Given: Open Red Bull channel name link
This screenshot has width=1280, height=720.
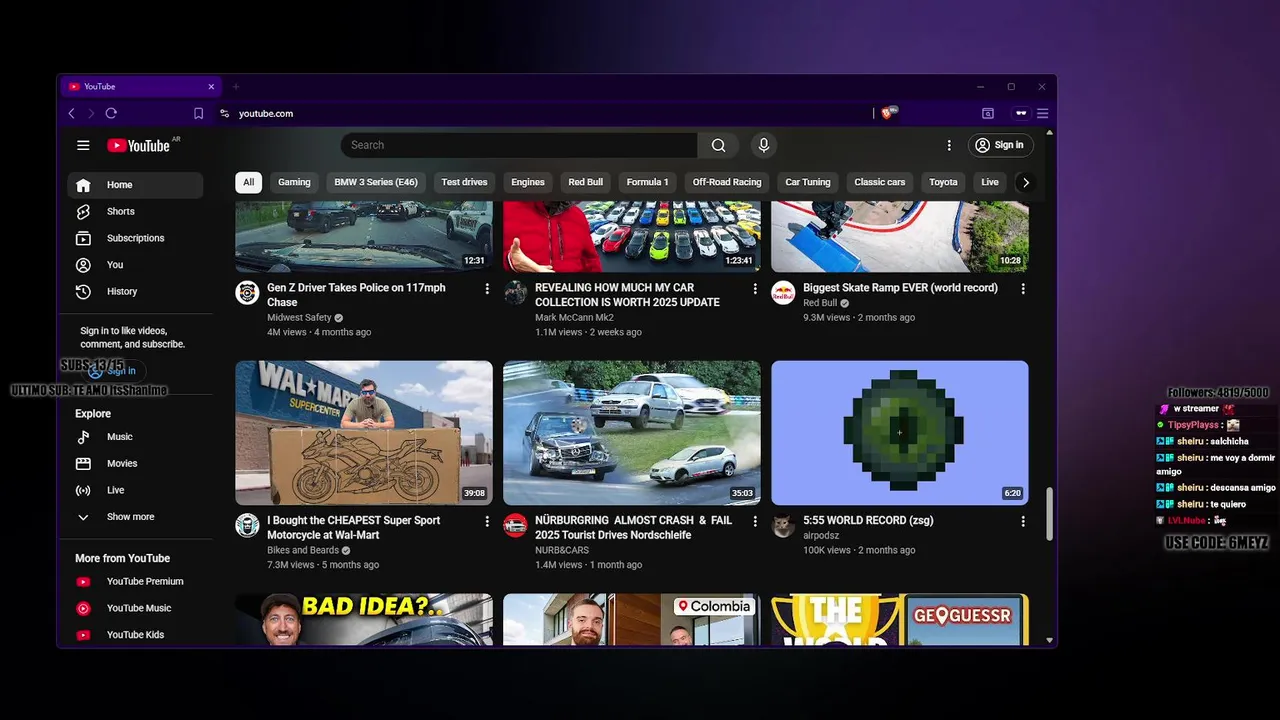Looking at the screenshot, I should (x=820, y=303).
